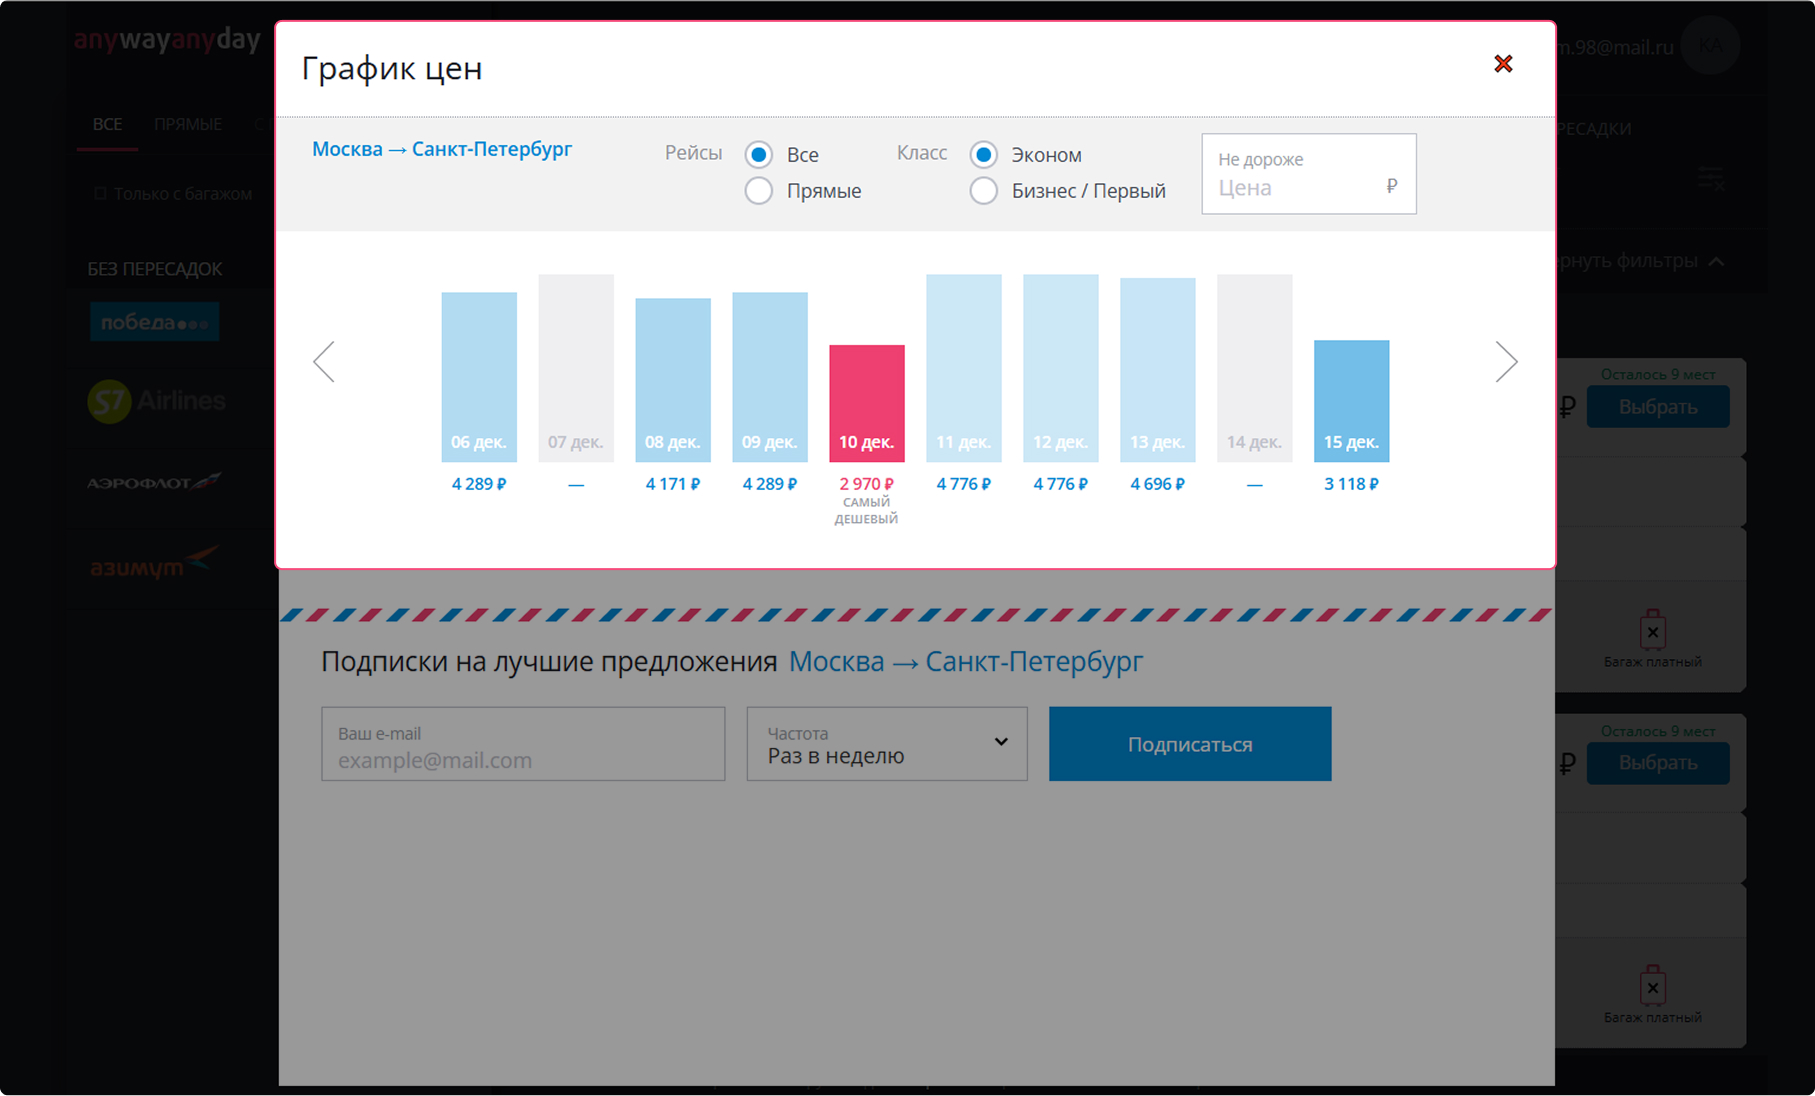The width and height of the screenshot is (1815, 1096).
Task: Click the 'Ваш e-mail' input field
Action: pos(523,745)
